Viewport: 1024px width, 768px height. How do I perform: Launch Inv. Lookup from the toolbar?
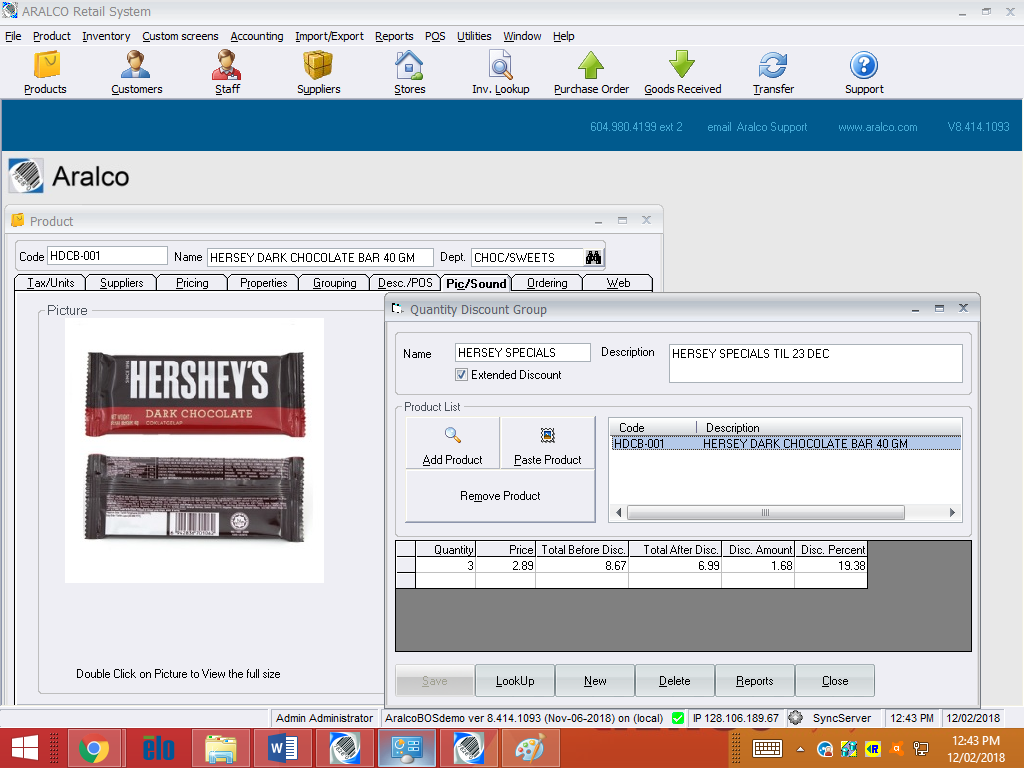click(x=501, y=72)
